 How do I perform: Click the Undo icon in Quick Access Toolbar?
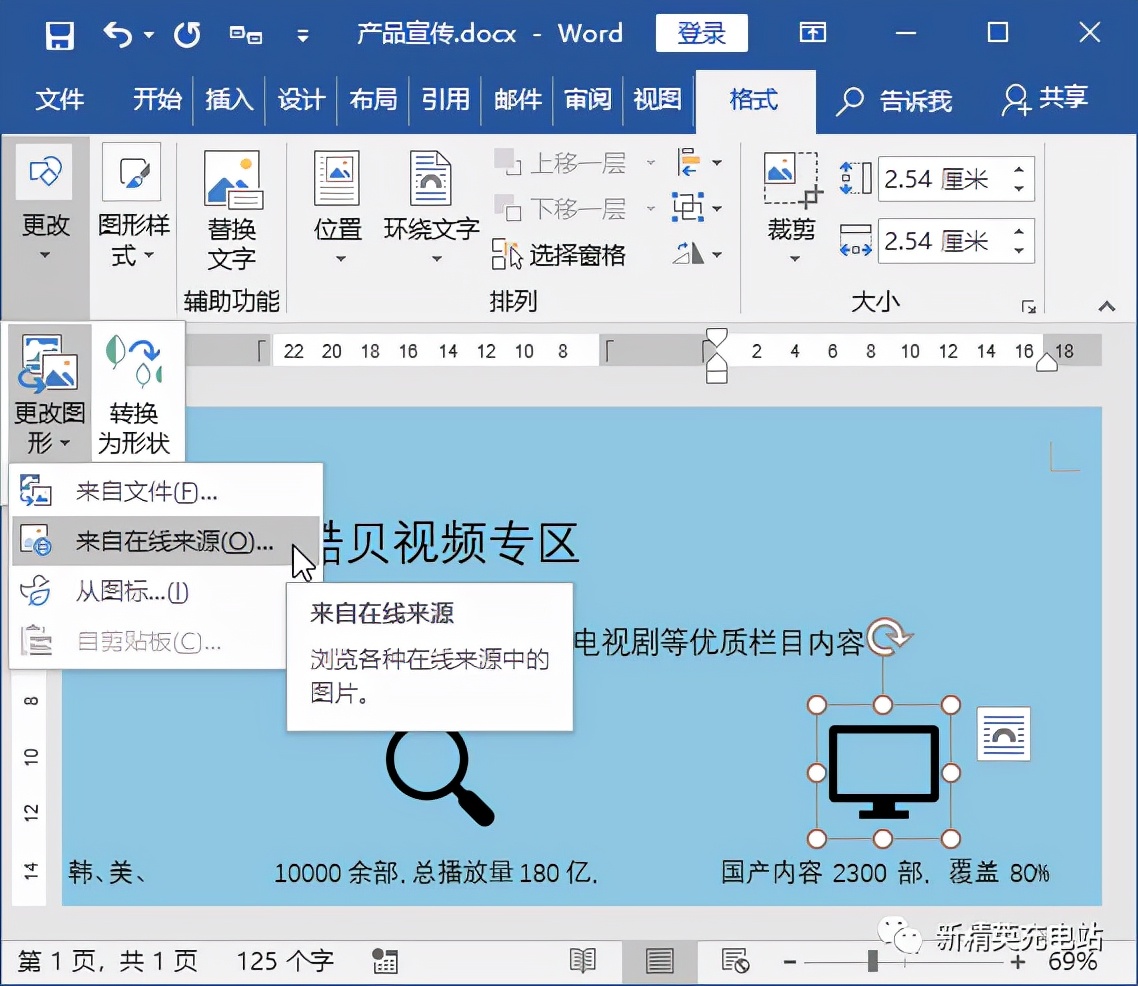pos(120,33)
